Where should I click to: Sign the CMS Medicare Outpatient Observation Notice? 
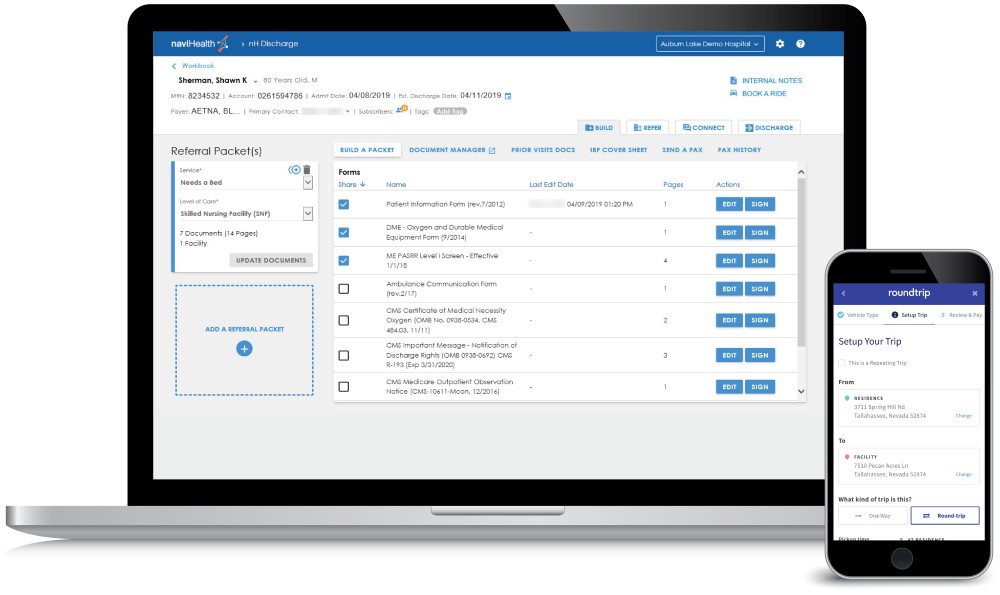click(x=760, y=386)
